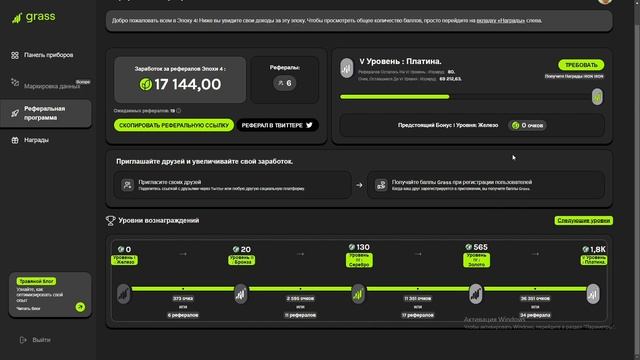Screen dimensions: 640x360
Task: Click Следующие уровни button
Action: pyautogui.click(x=584, y=220)
